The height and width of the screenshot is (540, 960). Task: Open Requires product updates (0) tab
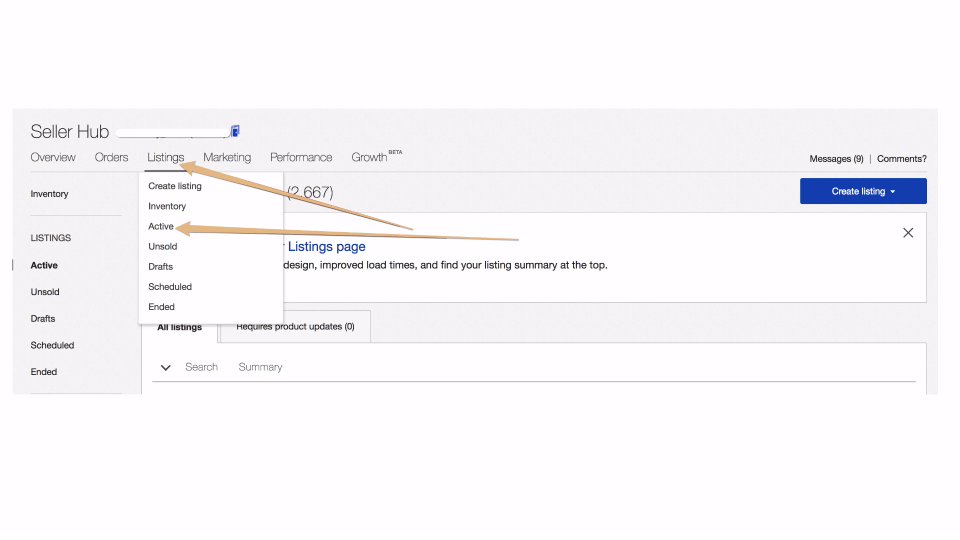pos(295,326)
